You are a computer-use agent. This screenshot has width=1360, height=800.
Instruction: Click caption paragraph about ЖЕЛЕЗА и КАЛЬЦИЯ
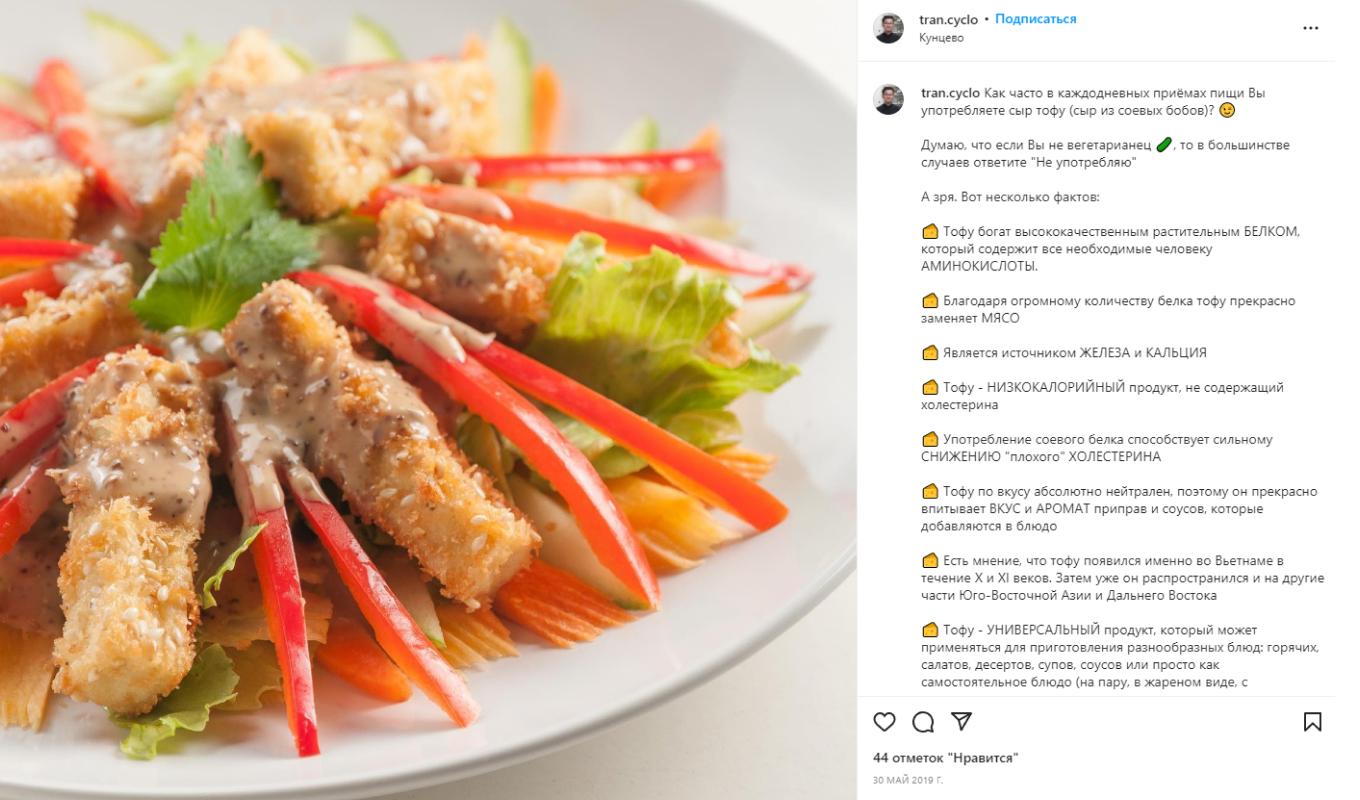[1064, 353]
